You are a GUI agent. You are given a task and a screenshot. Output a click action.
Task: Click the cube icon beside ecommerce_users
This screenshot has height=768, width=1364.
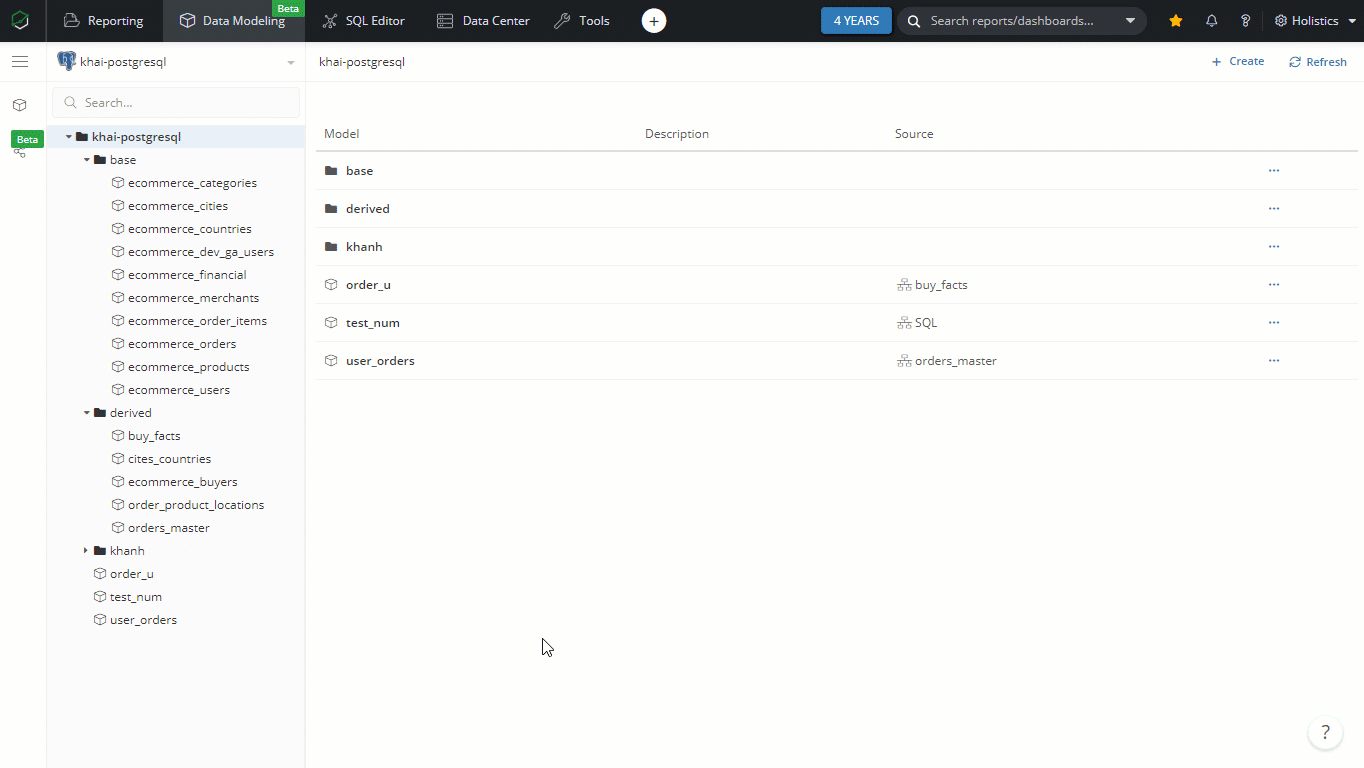118,390
